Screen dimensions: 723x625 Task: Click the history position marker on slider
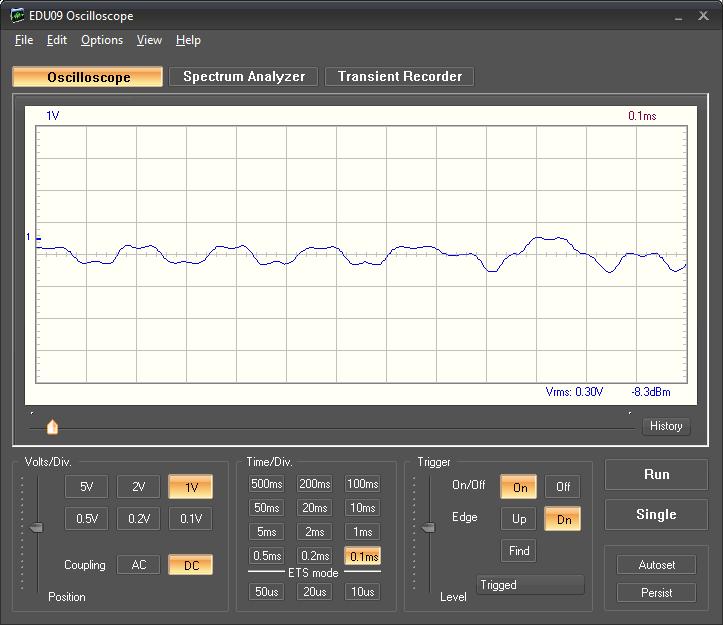pyautogui.click(x=52, y=427)
